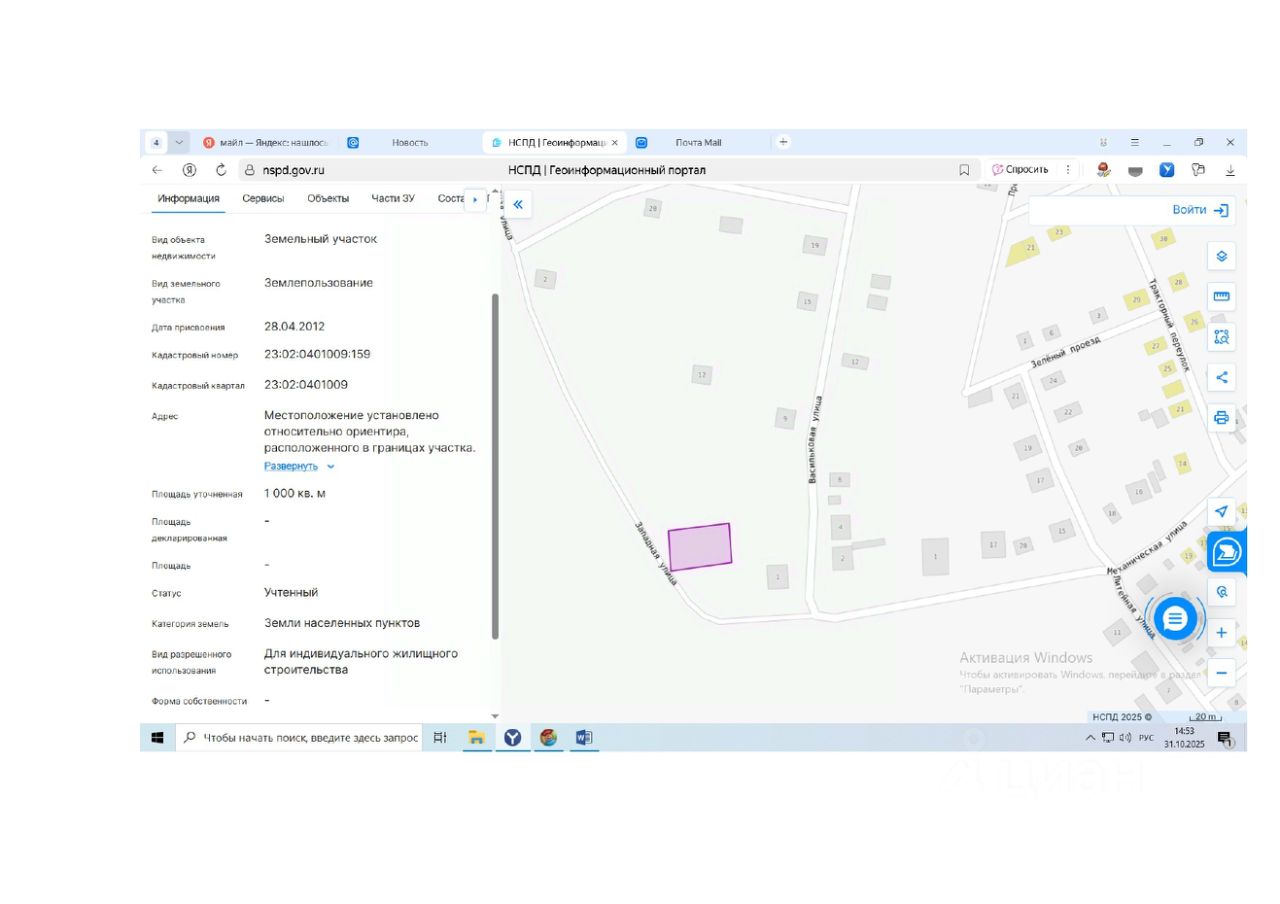Open the round chat assistant bubble
Screen dimensions: 1280x904
tap(1175, 619)
